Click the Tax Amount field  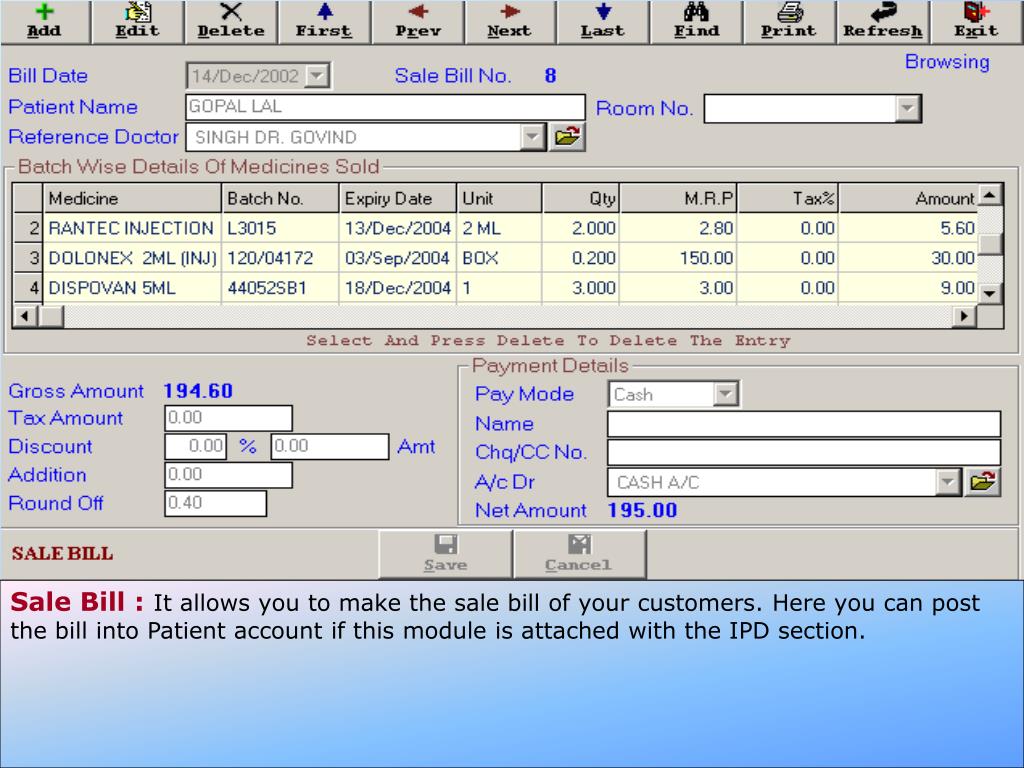(229, 418)
